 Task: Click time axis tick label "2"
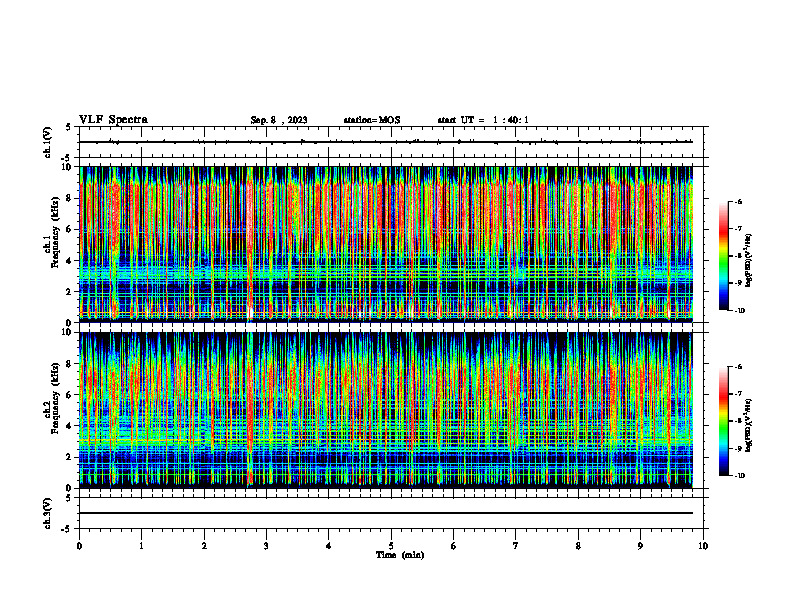pyautogui.click(x=204, y=546)
